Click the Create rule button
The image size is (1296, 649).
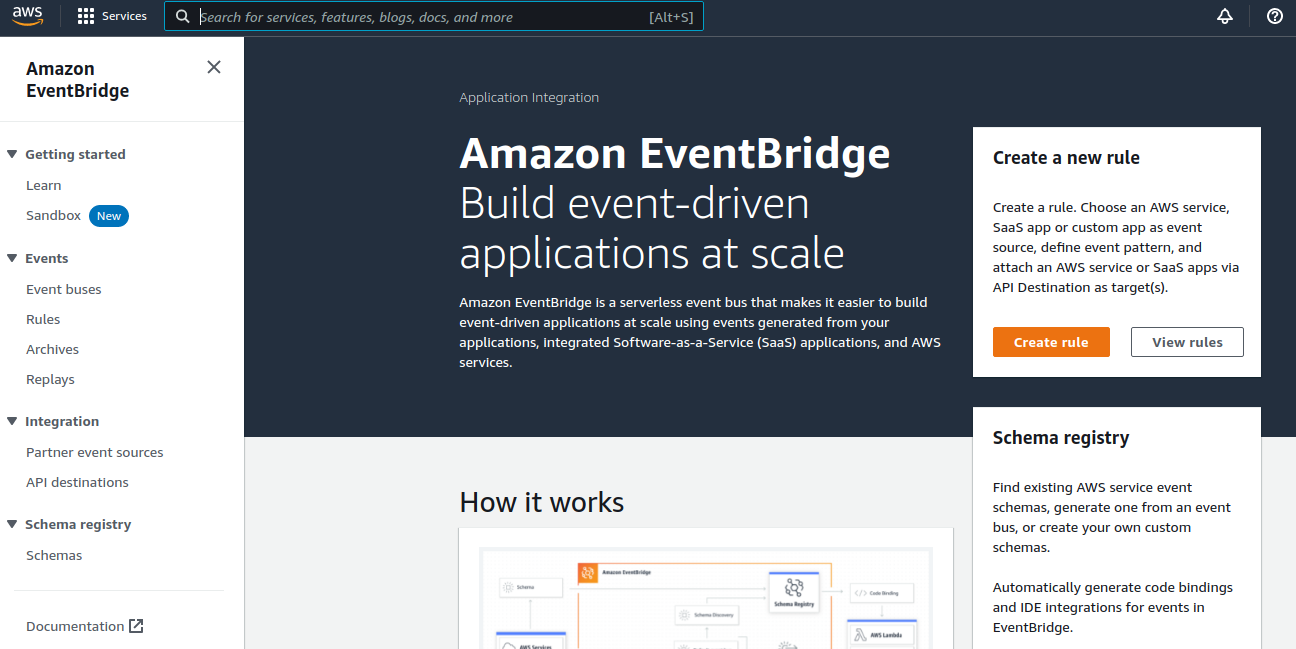tap(1051, 342)
